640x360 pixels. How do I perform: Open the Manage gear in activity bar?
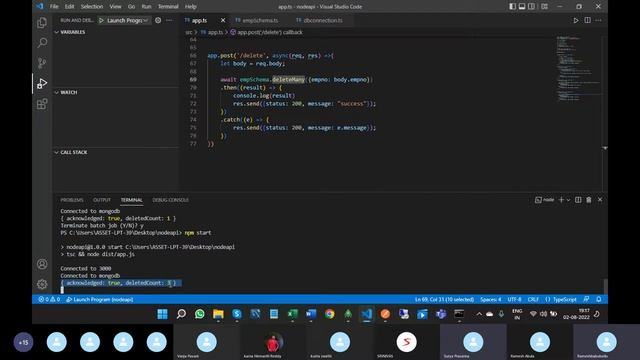(42, 284)
